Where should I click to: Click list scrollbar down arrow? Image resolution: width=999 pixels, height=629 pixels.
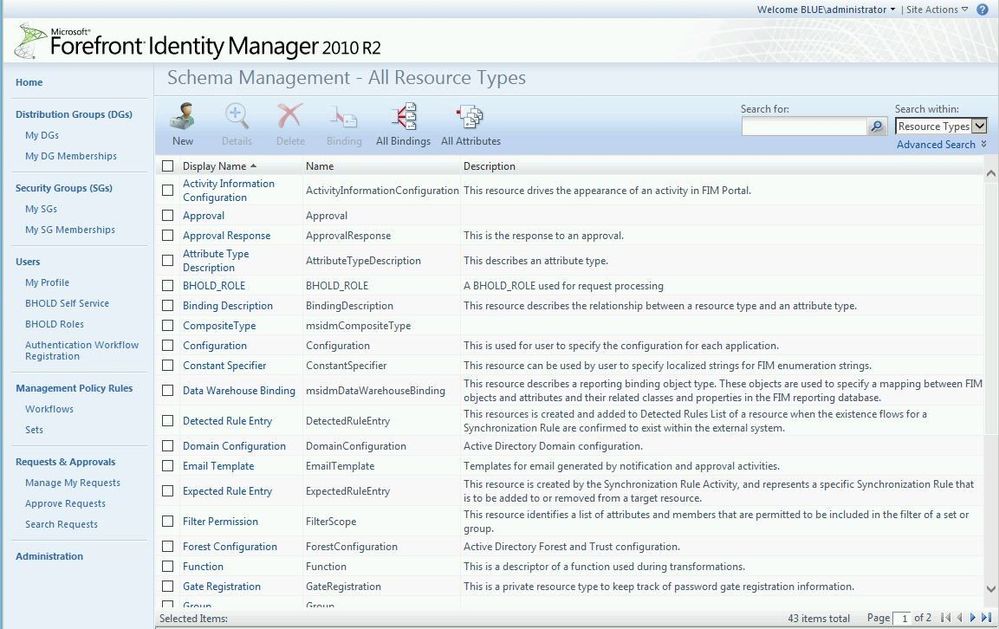[991, 588]
